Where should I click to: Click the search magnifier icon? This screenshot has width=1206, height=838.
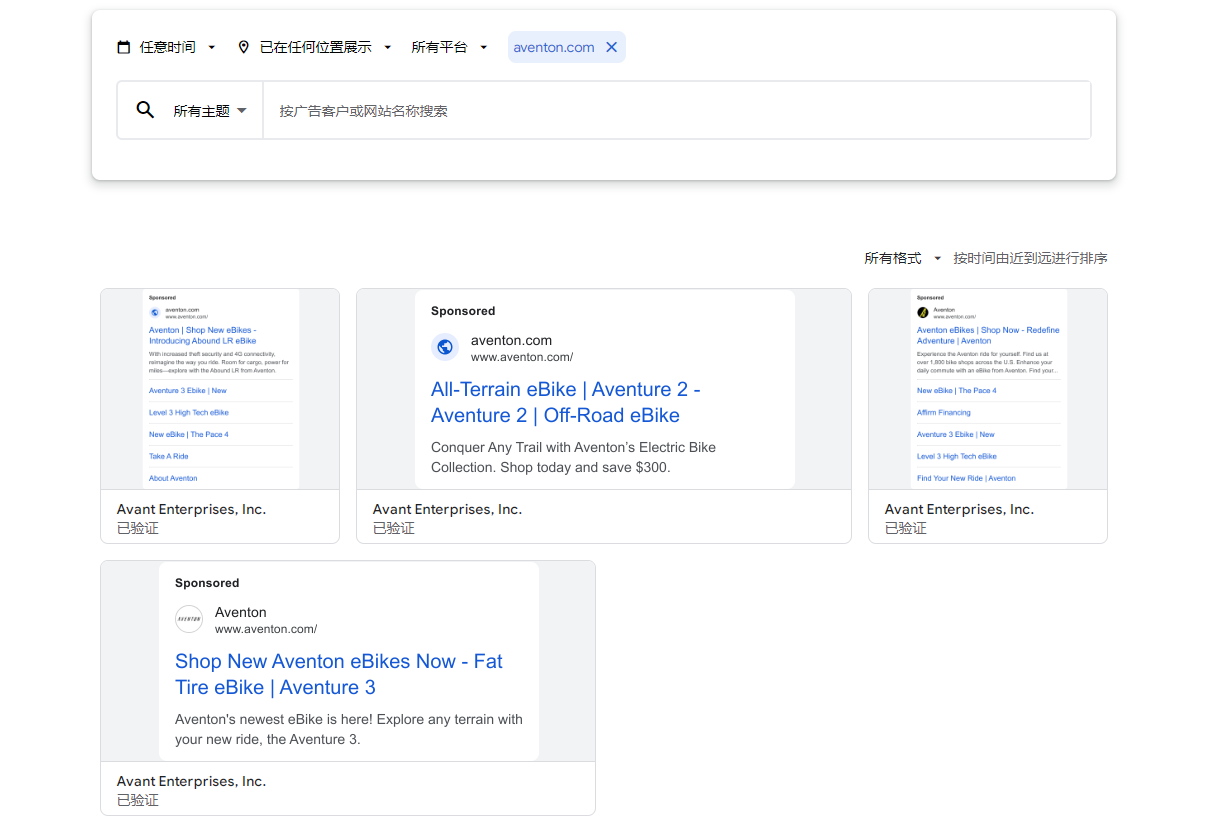point(145,110)
